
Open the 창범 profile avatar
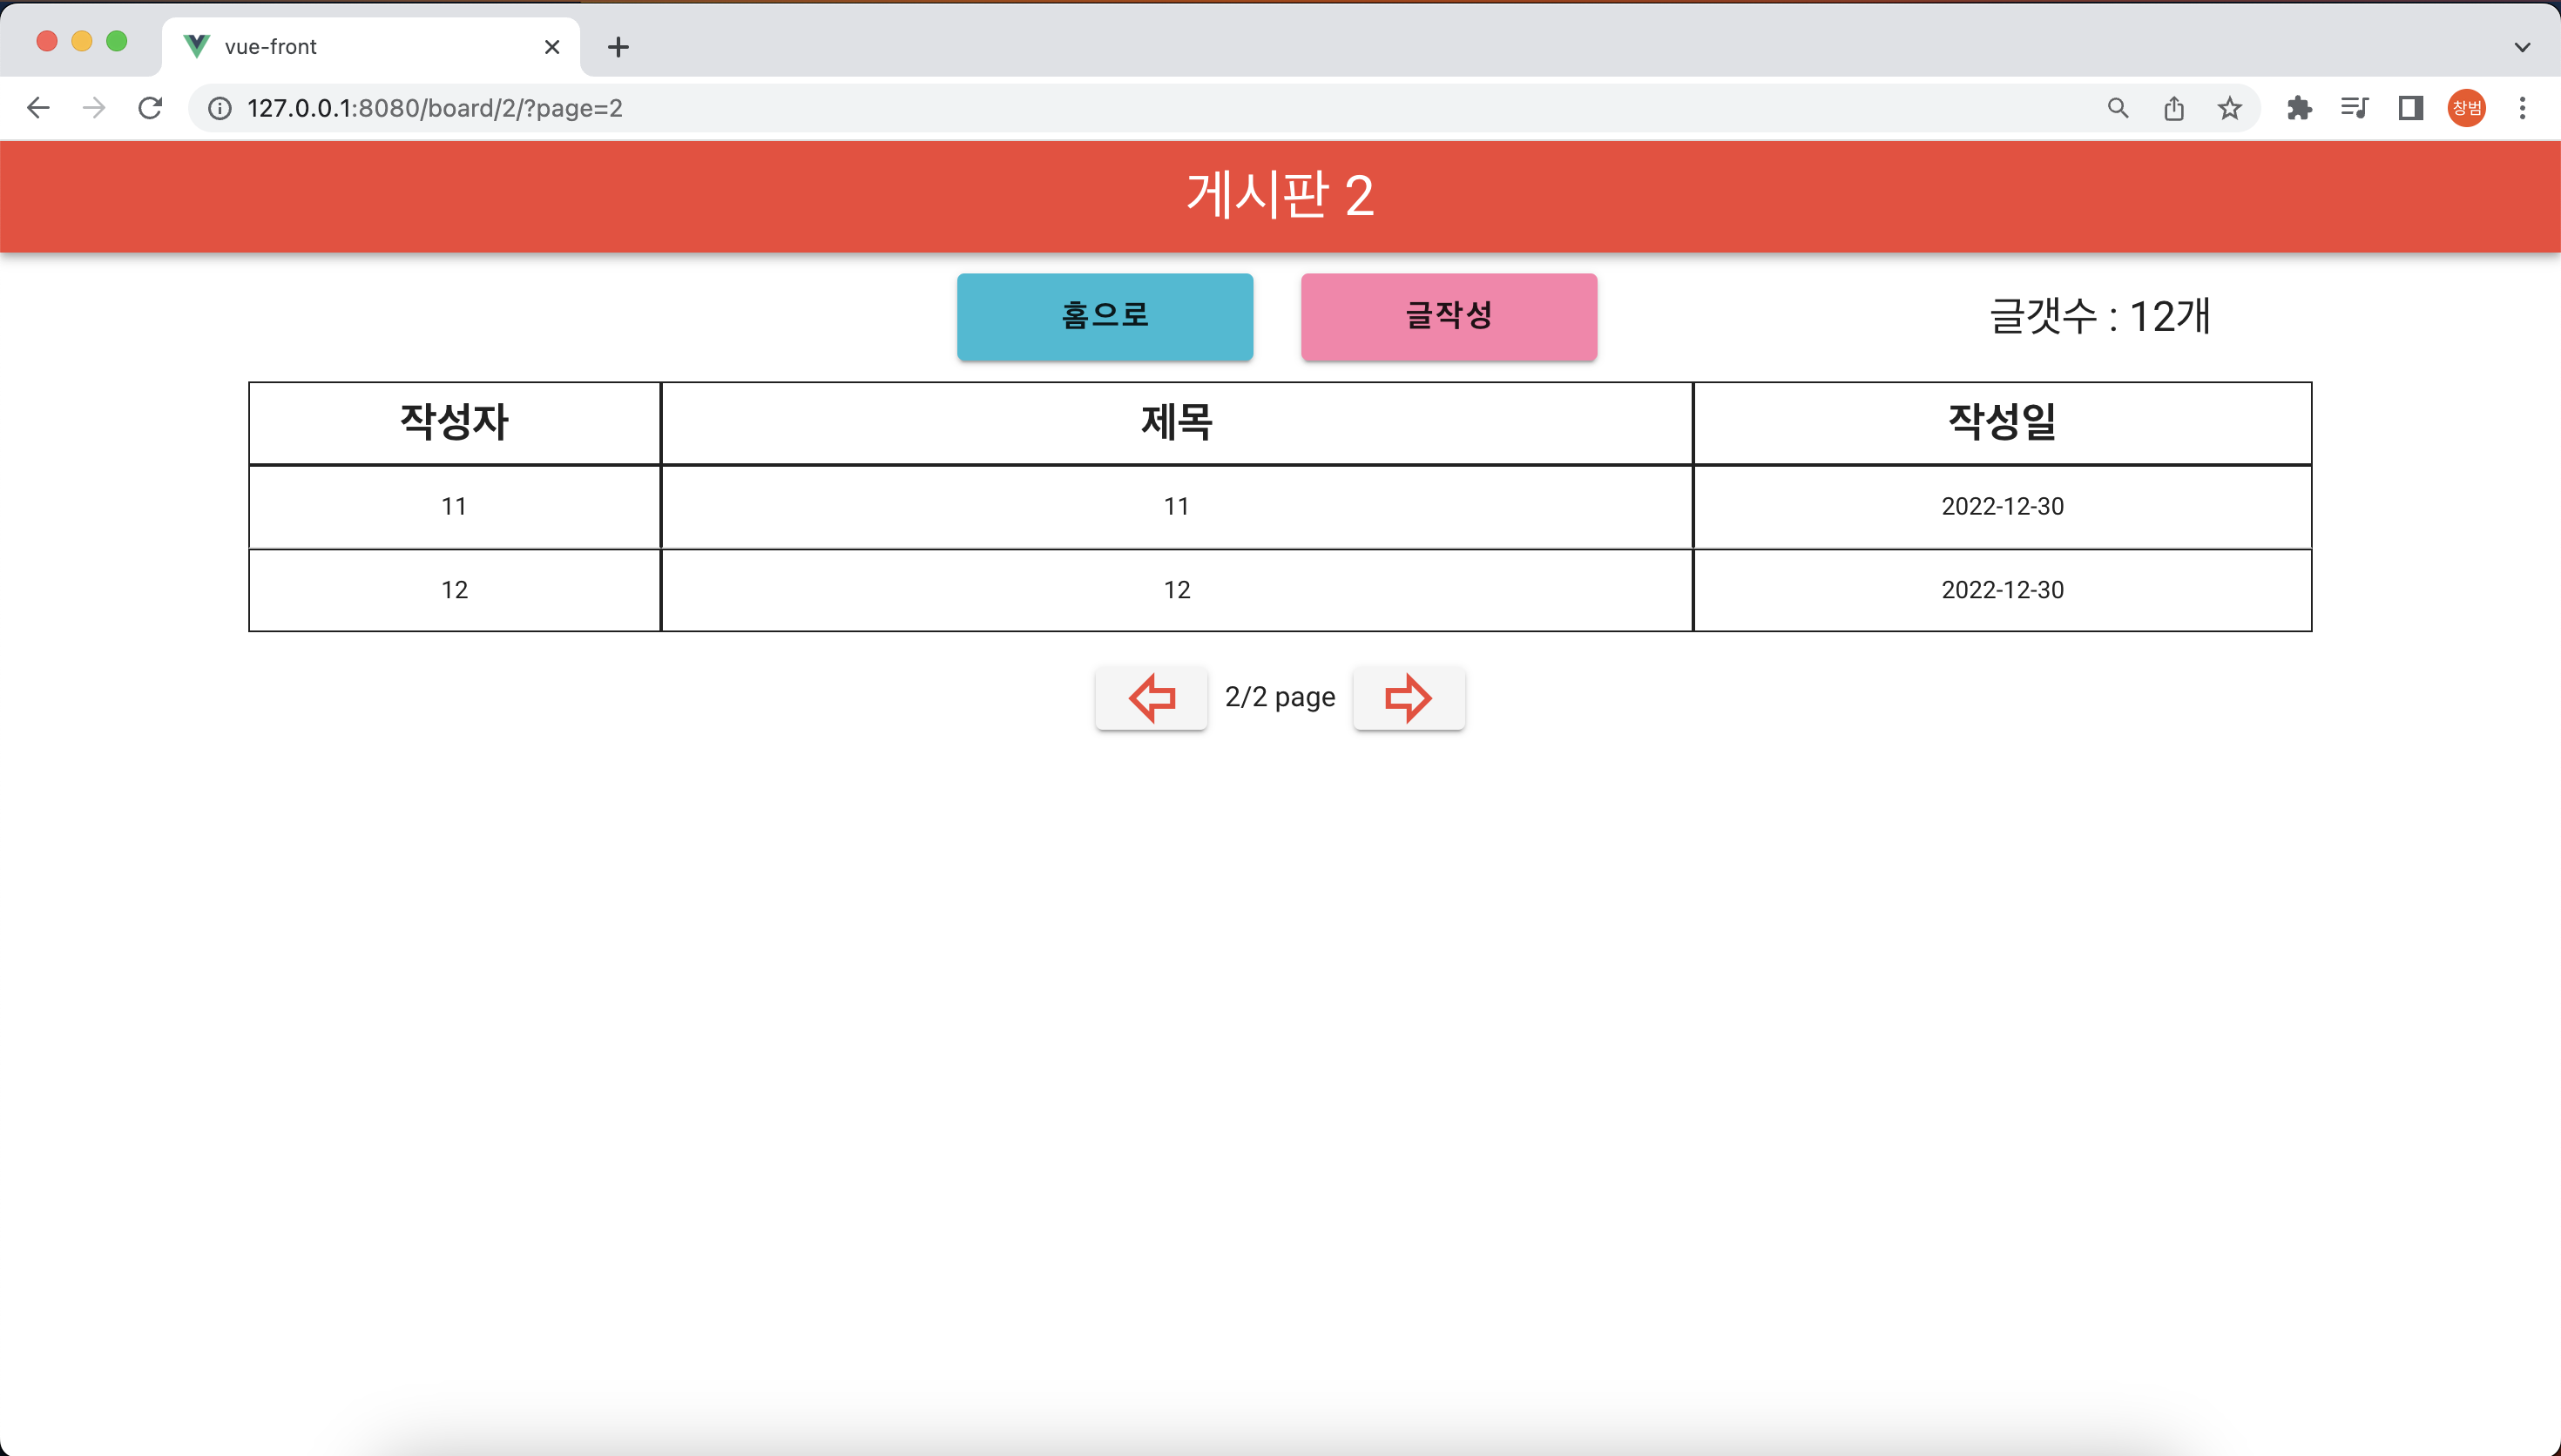[x=2466, y=108]
